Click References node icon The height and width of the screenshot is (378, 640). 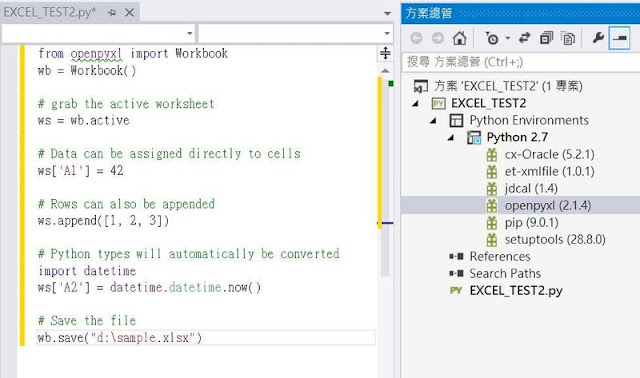click(456, 256)
